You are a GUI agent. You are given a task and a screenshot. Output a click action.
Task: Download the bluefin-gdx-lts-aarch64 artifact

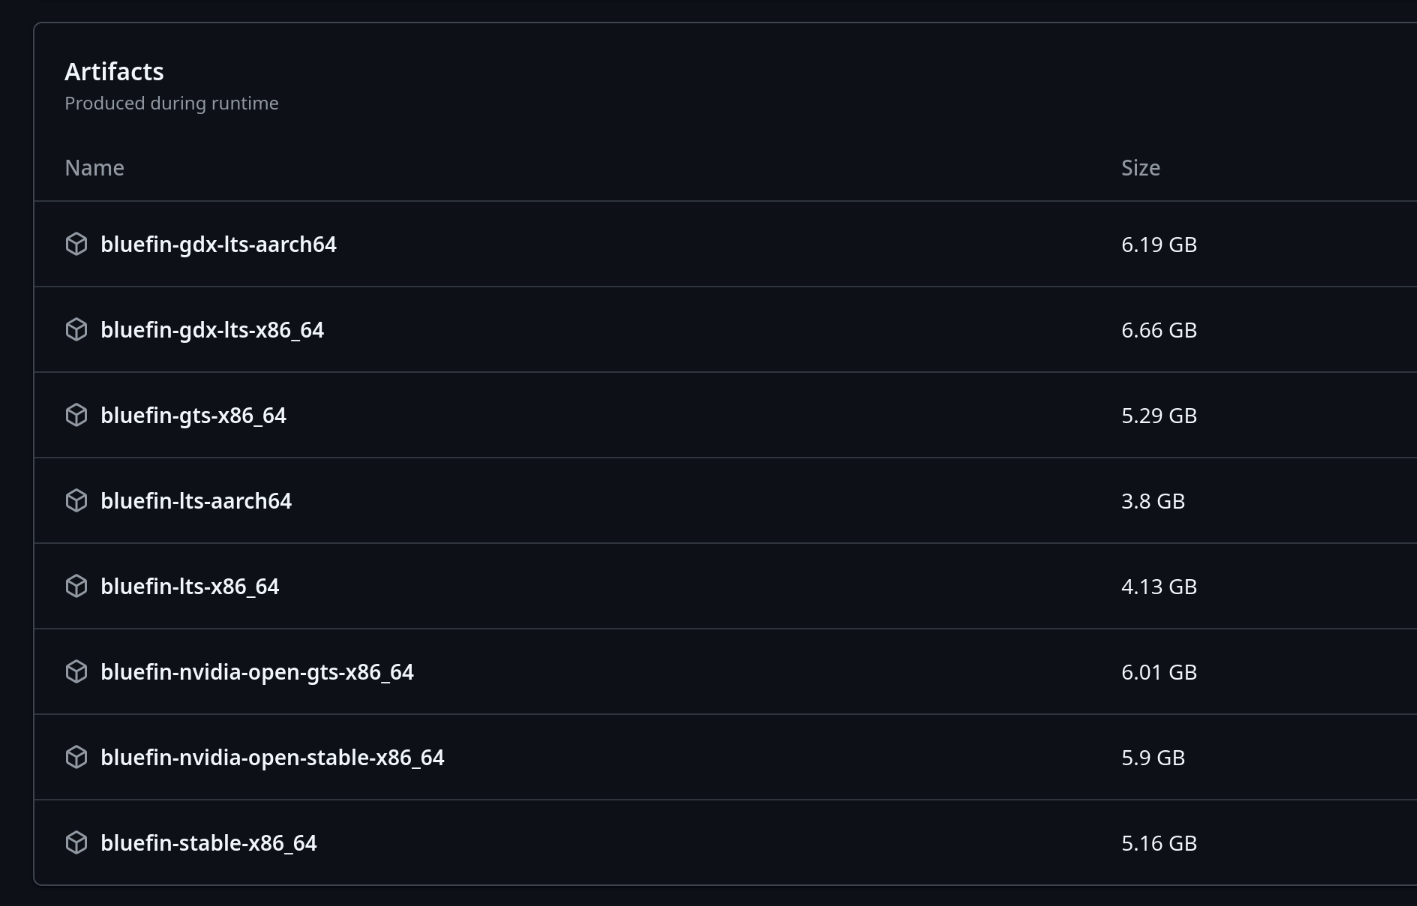(x=218, y=244)
